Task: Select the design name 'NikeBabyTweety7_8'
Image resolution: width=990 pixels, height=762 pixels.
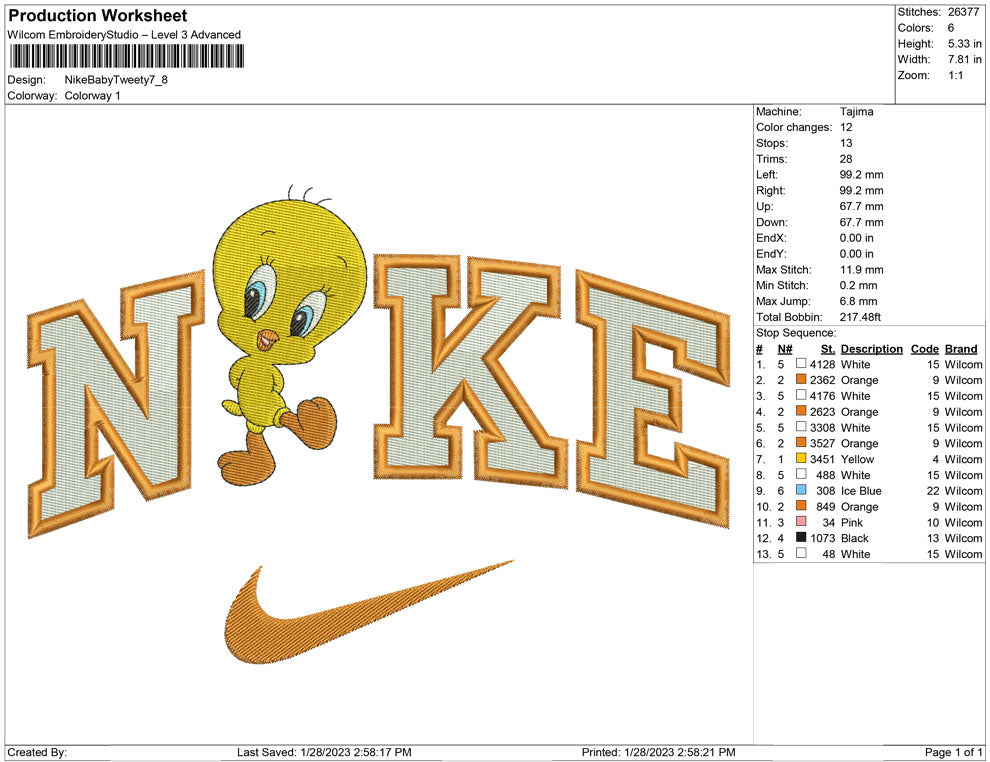Action: 116,80
